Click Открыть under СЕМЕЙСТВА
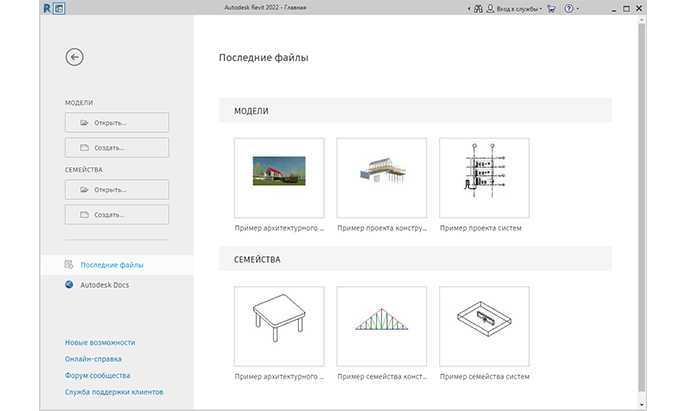Viewport: 686px width, 411px height. pos(117,190)
